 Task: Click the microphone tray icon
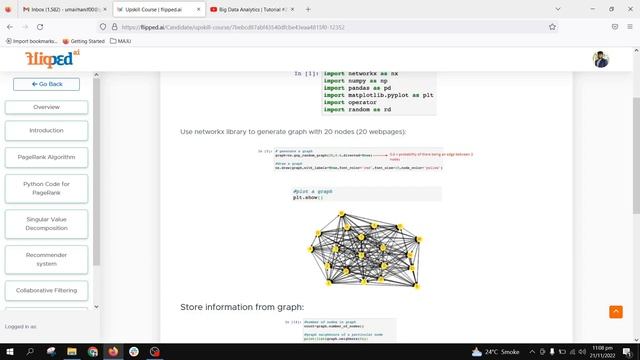click(552, 352)
